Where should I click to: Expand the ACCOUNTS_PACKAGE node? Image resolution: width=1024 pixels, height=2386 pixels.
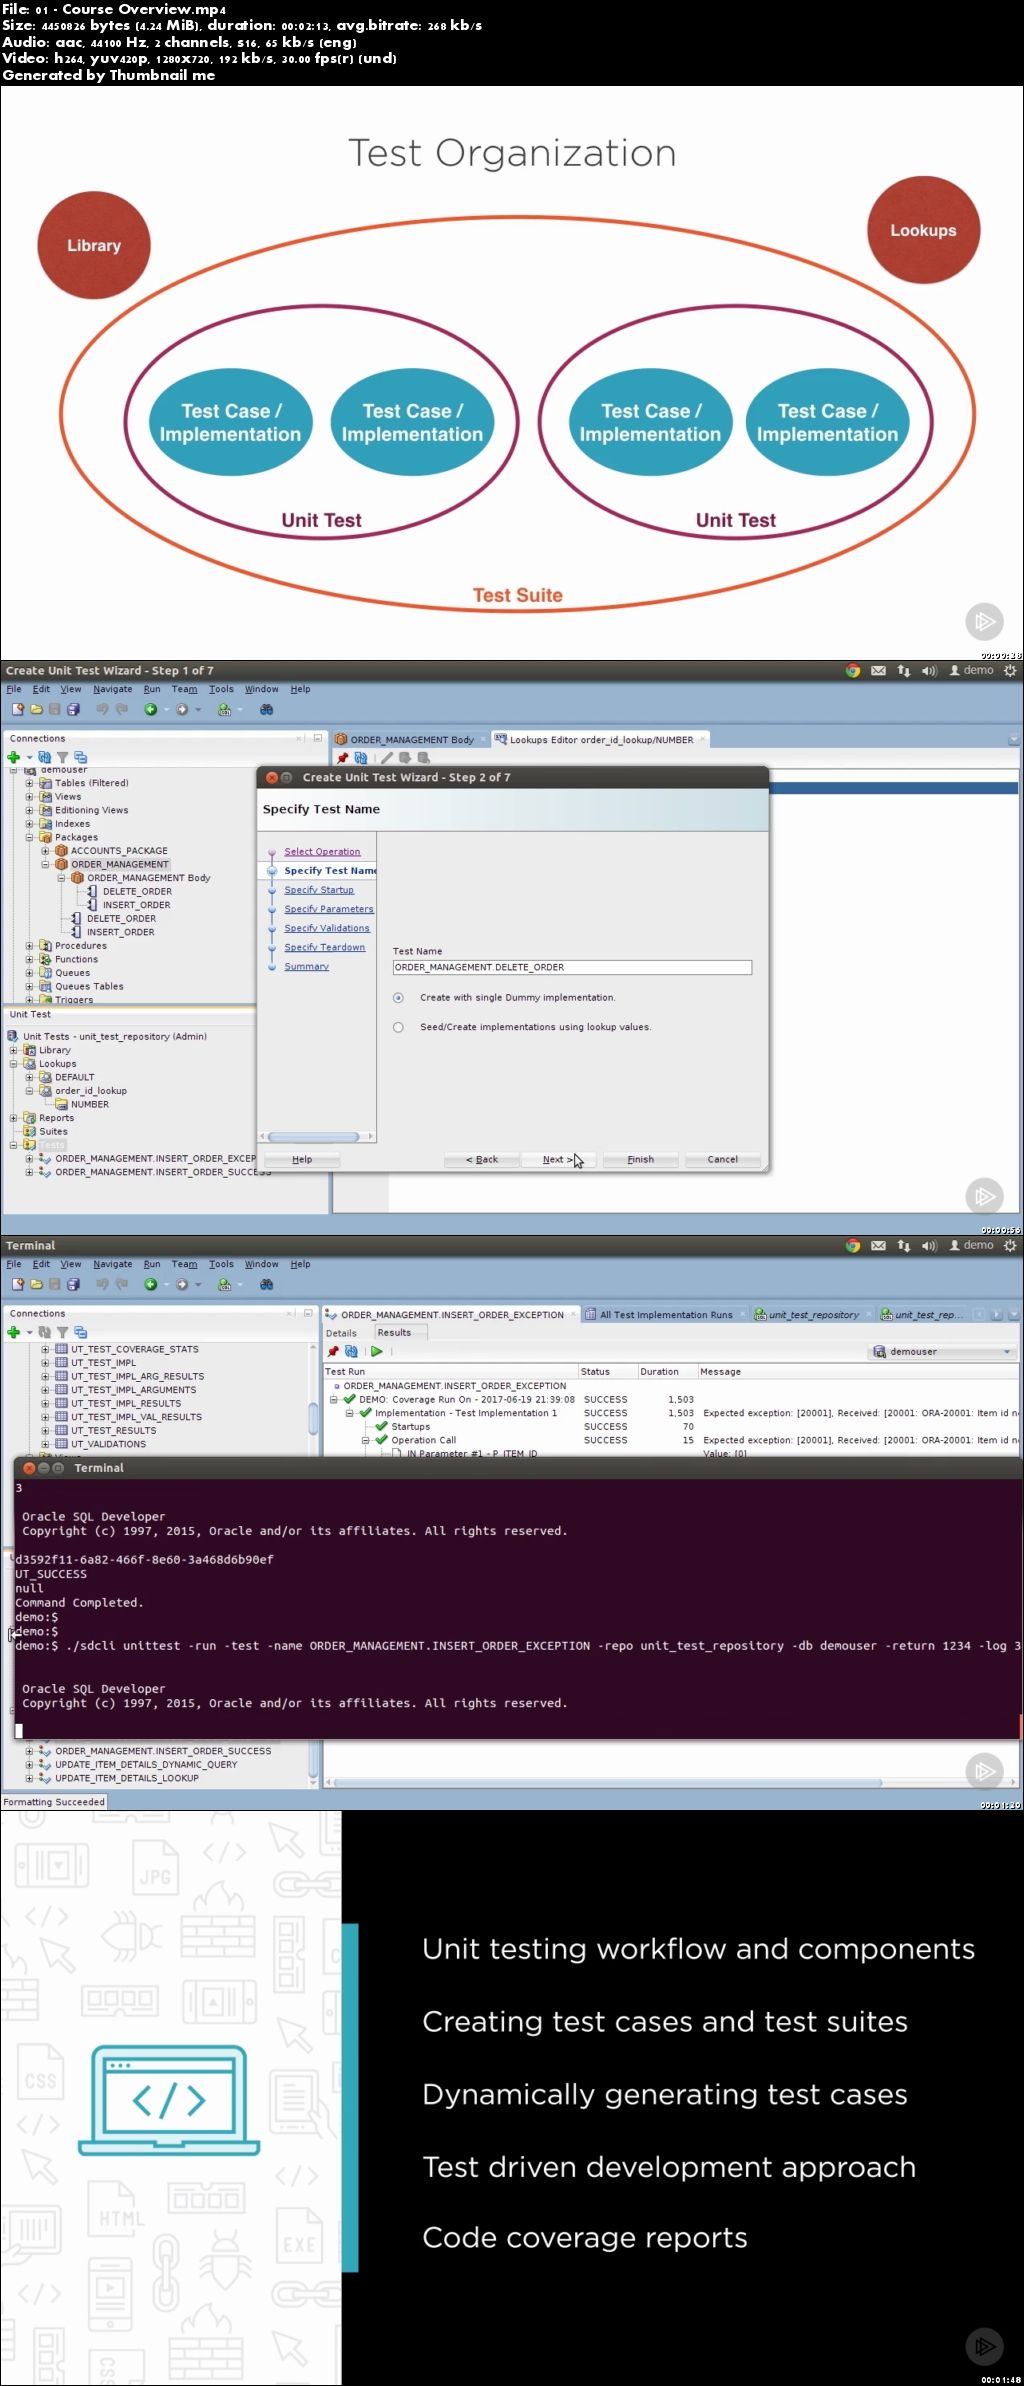[x=45, y=851]
